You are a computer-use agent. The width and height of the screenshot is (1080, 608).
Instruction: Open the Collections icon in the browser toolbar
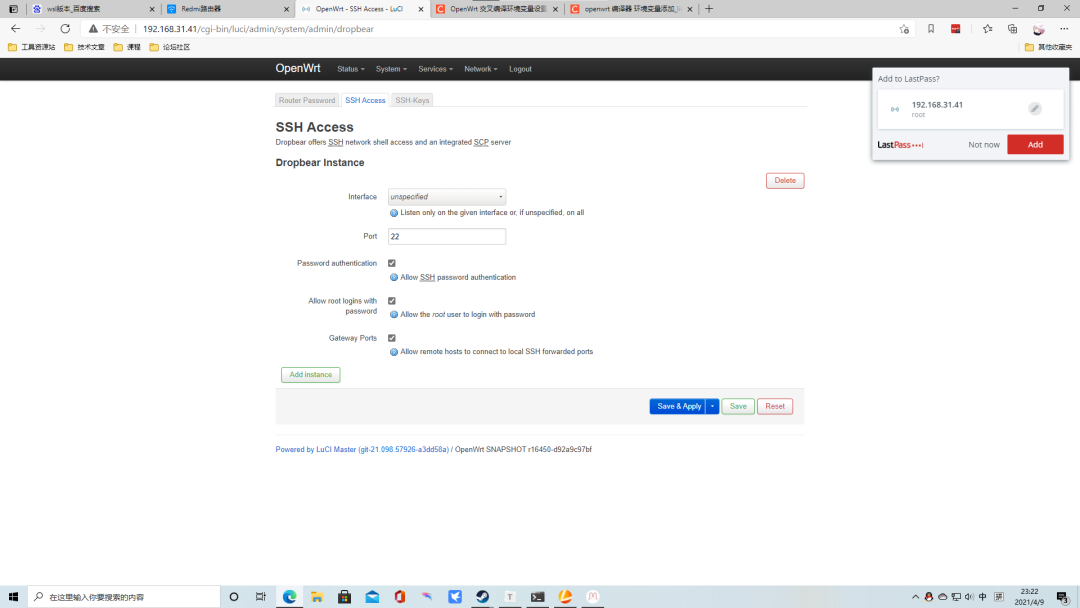click(x=1012, y=29)
